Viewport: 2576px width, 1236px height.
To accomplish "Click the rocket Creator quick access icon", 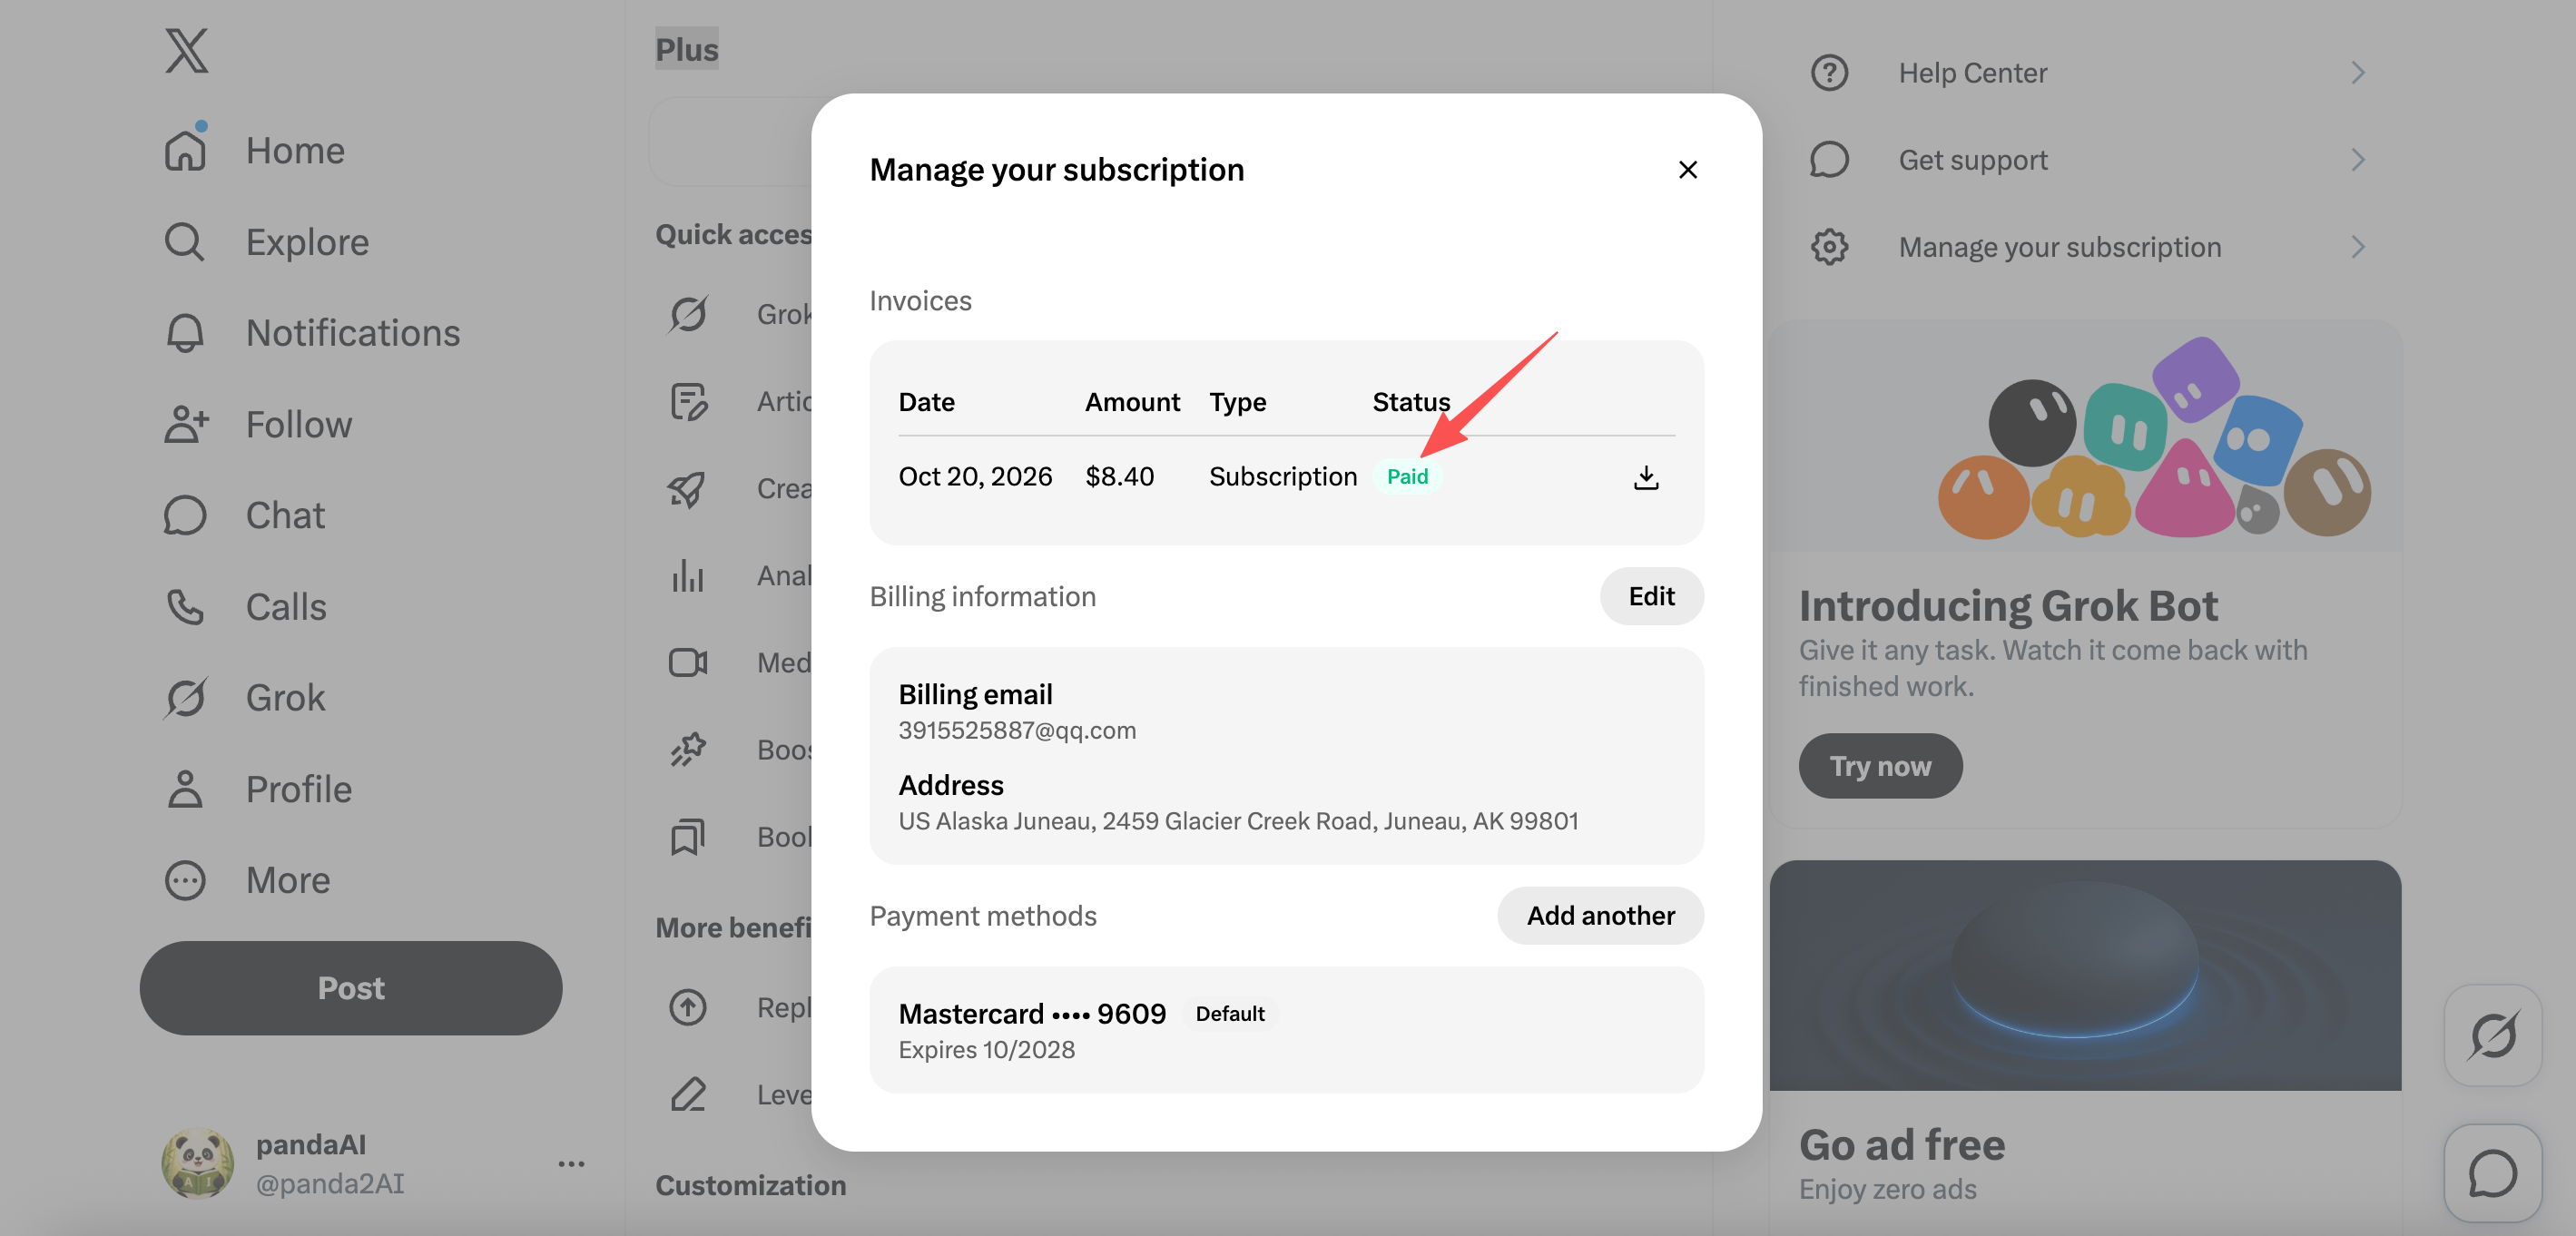I will click(x=688, y=488).
